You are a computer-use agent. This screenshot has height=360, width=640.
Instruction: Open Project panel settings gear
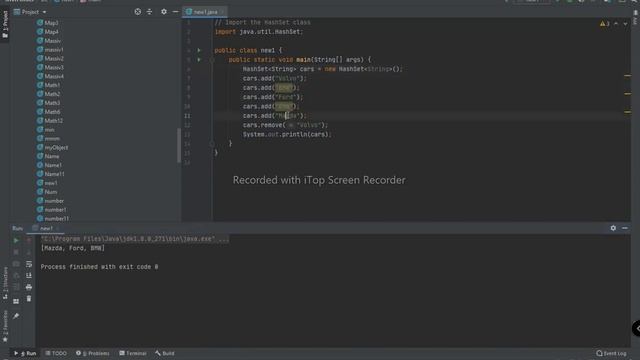tap(164, 12)
